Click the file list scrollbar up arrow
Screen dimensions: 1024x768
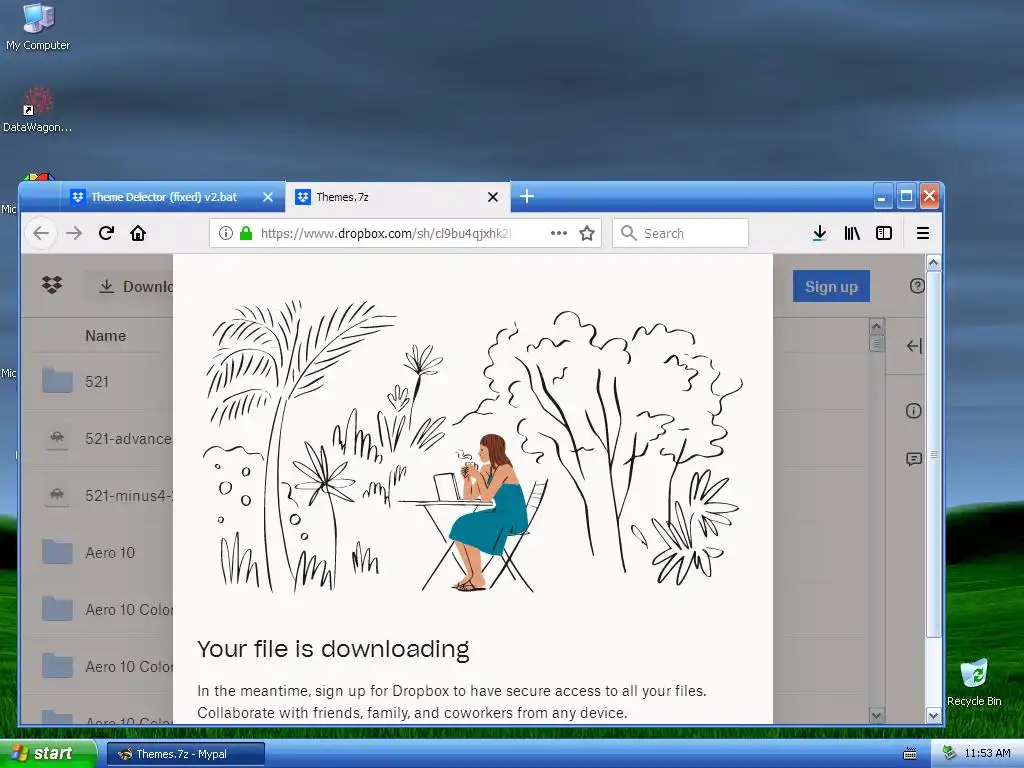(876, 326)
